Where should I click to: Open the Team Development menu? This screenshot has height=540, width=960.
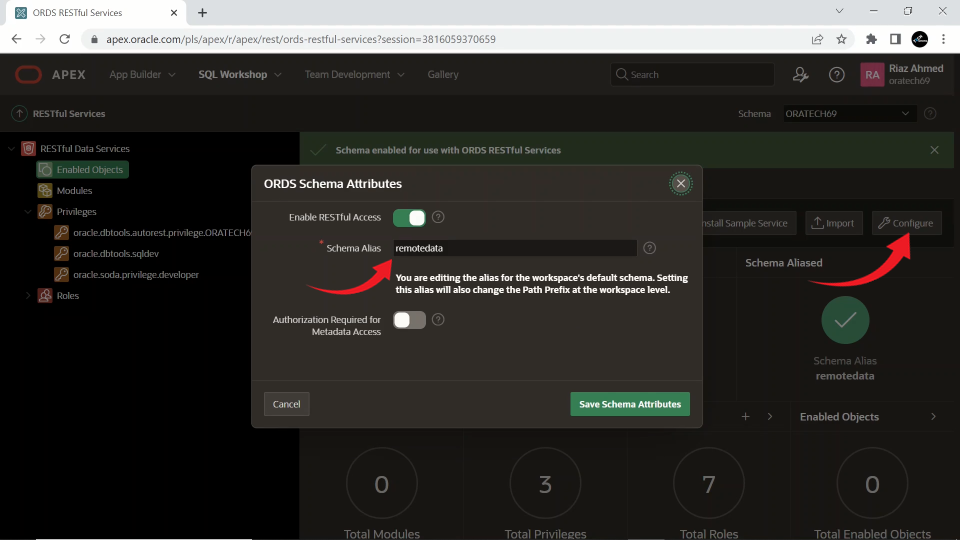point(354,74)
